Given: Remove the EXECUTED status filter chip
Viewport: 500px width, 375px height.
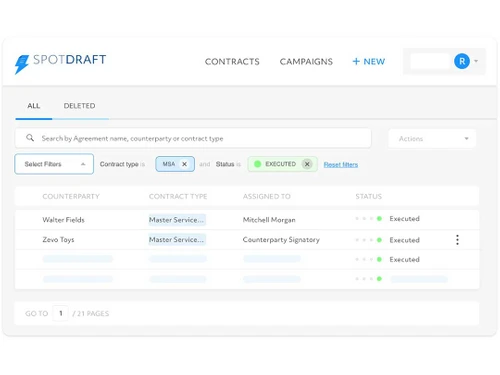Looking at the screenshot, I should tap(307, 164).
